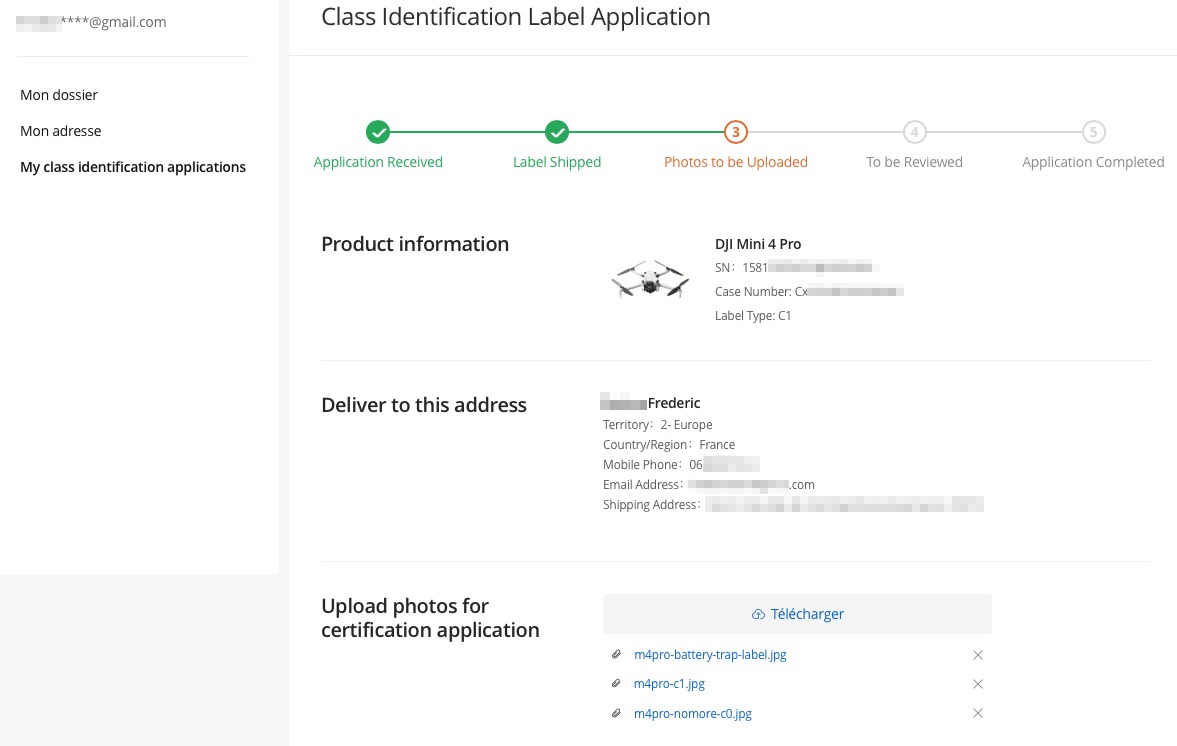Screen dimensions: 1177x746
Task: Select step 4 To be Reviewed circle
Action: pyautogui.click(x=914, y=132)
